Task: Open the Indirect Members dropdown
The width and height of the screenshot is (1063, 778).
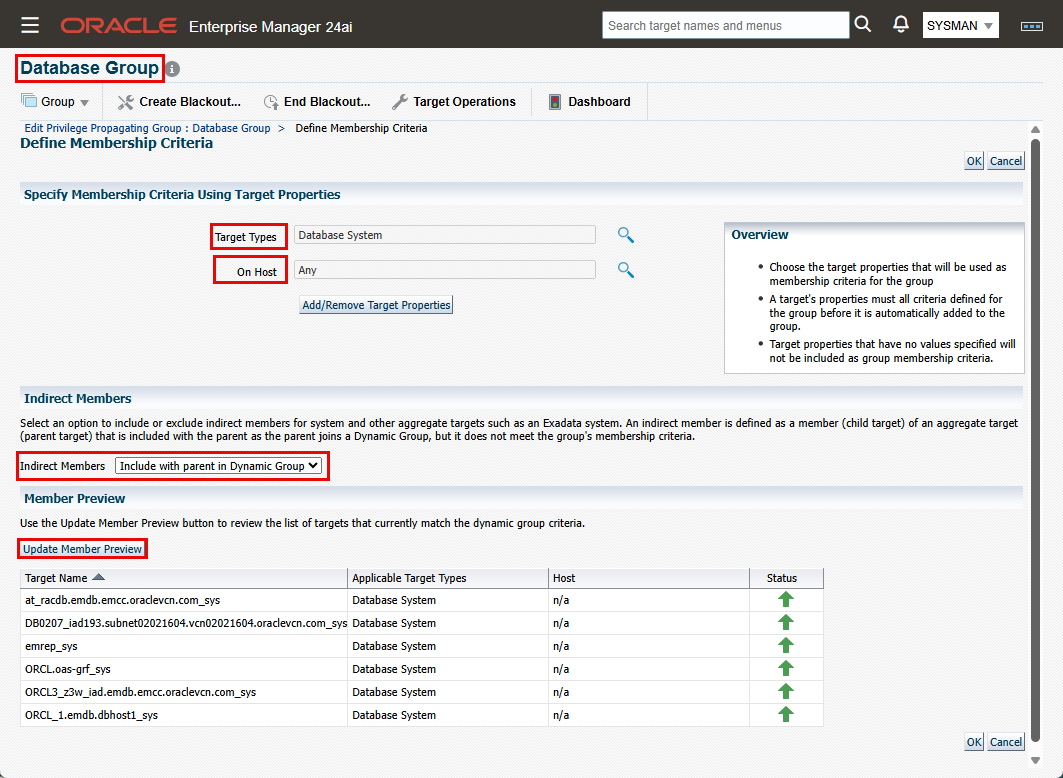Action: tap(218, 466)
